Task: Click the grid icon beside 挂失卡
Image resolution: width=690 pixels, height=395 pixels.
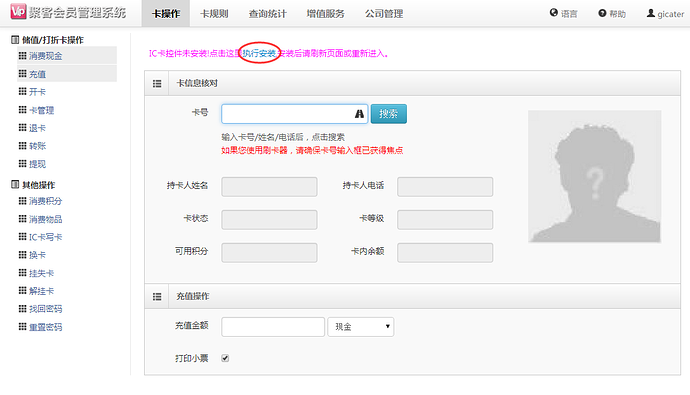Action: click(x=22, y=273)
